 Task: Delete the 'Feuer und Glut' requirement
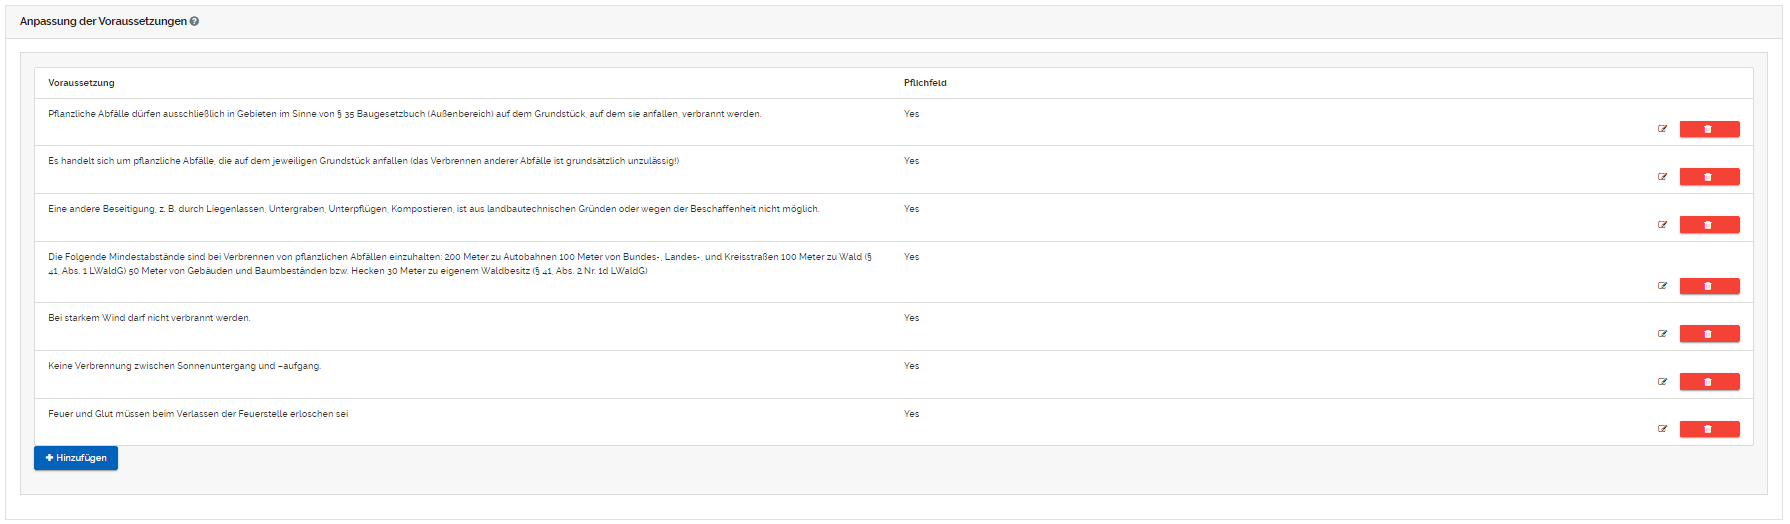click(x=1709, y=429)
